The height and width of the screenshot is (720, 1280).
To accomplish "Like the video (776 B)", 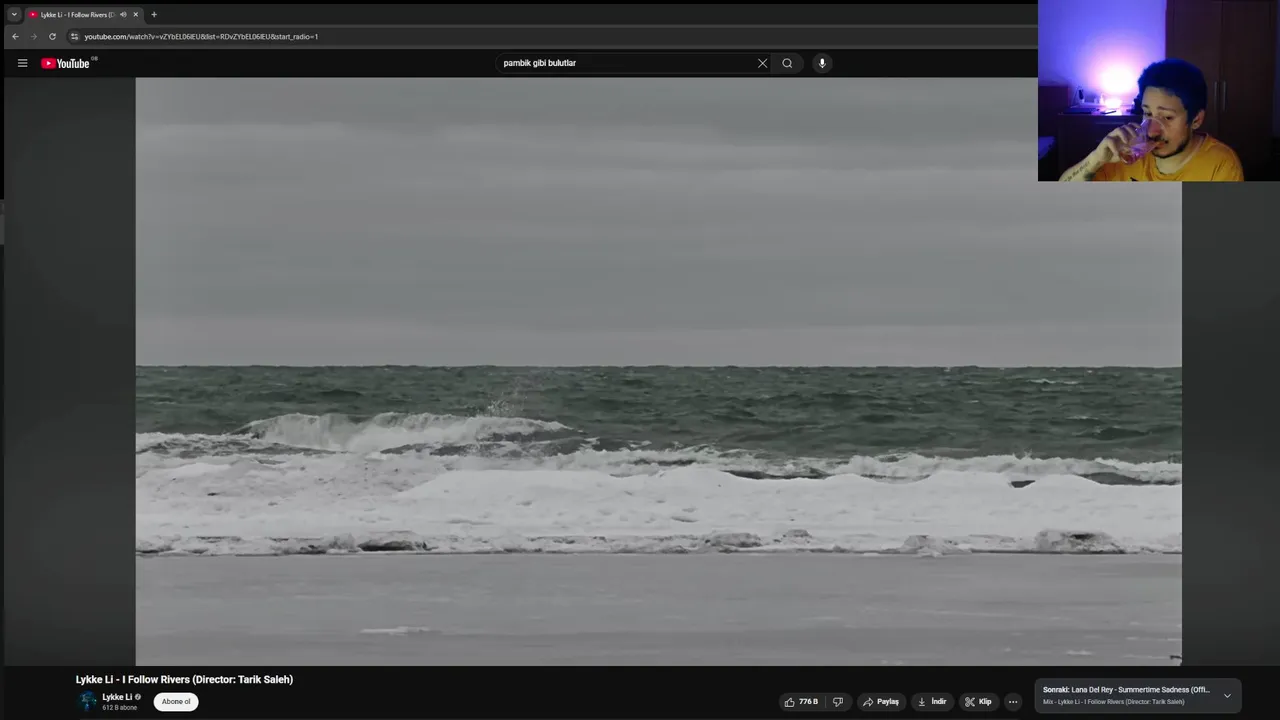I will point(802,702).
